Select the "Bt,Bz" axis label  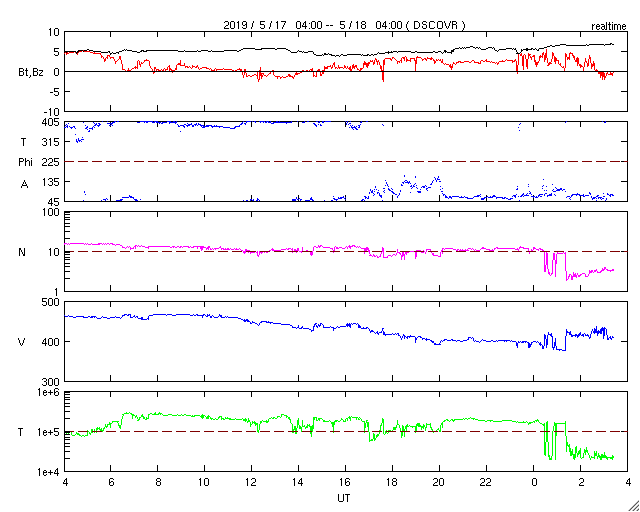[x=31, y=75]
